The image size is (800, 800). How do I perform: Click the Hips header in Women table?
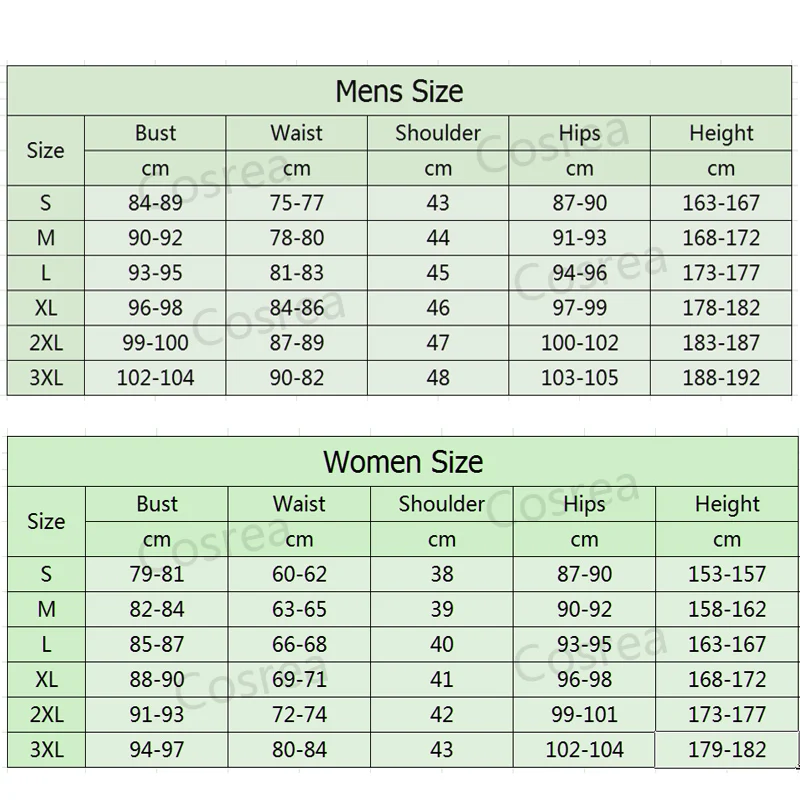click(584, 504)
